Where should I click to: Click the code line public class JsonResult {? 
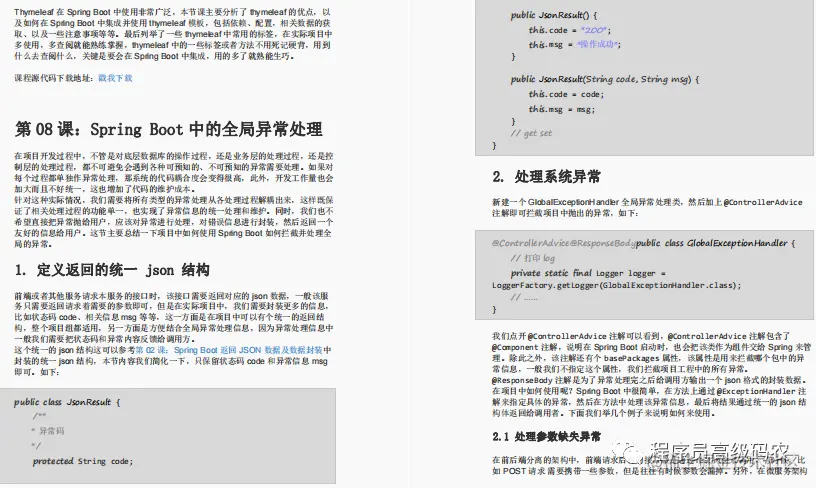67,402
